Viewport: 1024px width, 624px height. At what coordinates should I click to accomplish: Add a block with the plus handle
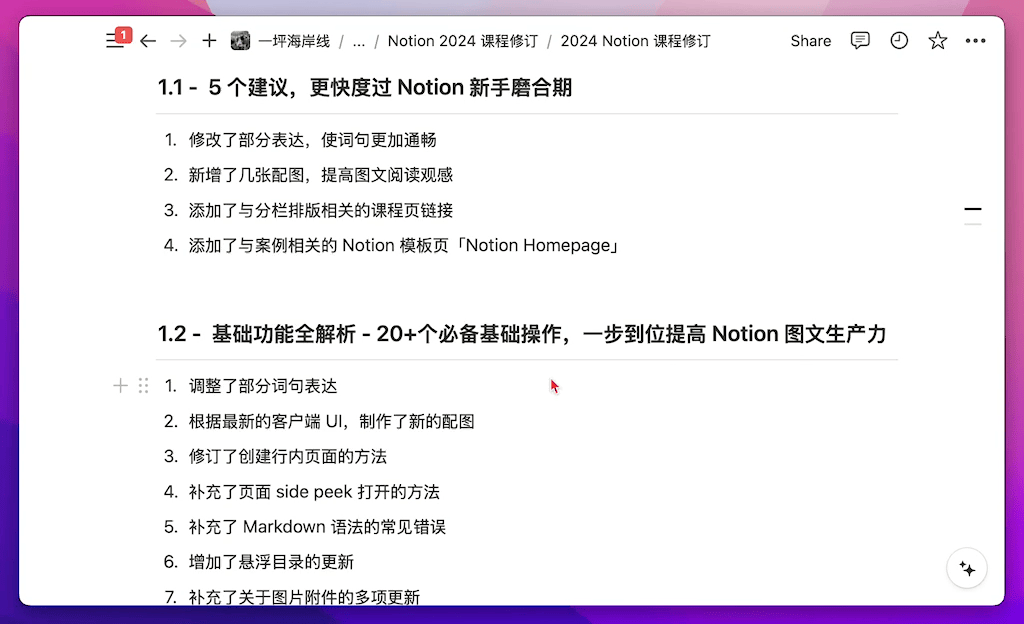coord(120,386)
